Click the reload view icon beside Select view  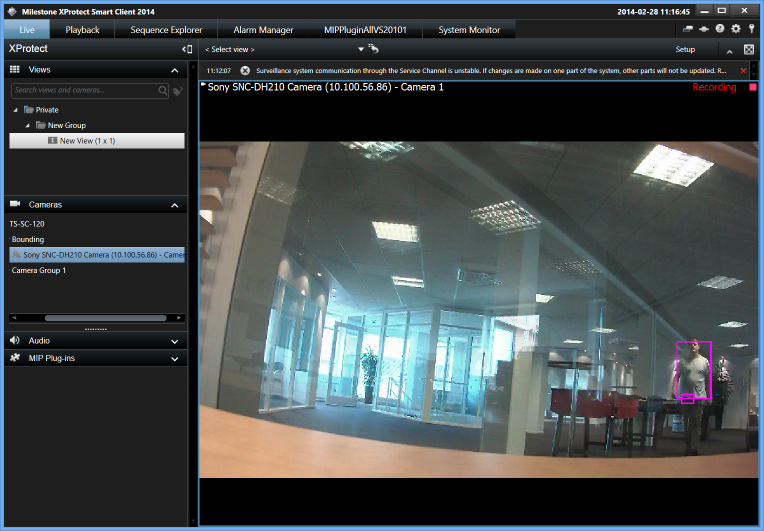[x=373, y=48]
